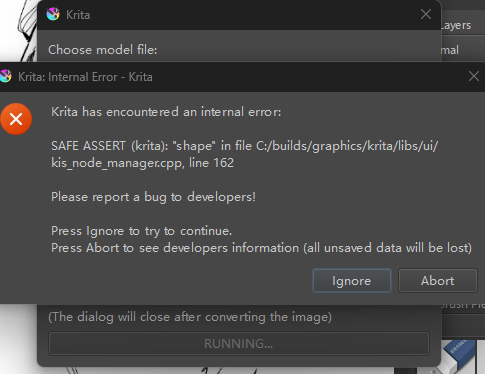Click the Brush Presets docker header
Screen dimensions: 485x374
463,305
